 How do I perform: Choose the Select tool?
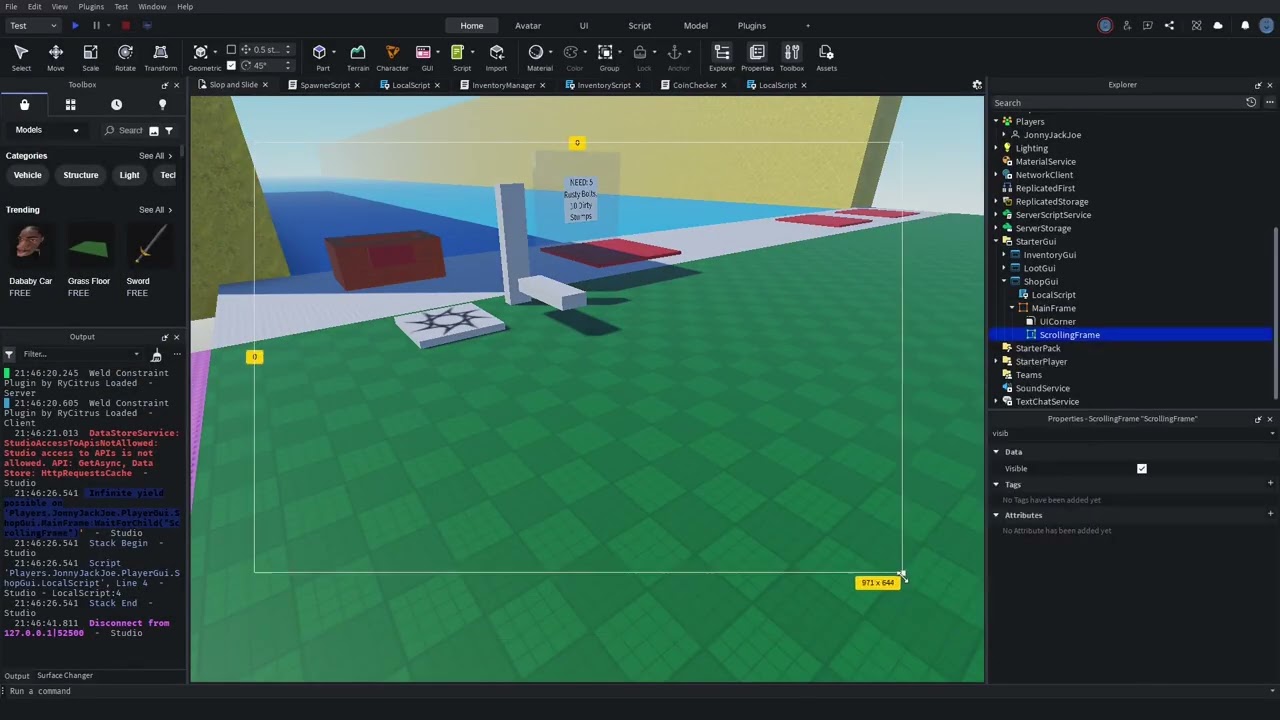(21, 58)
